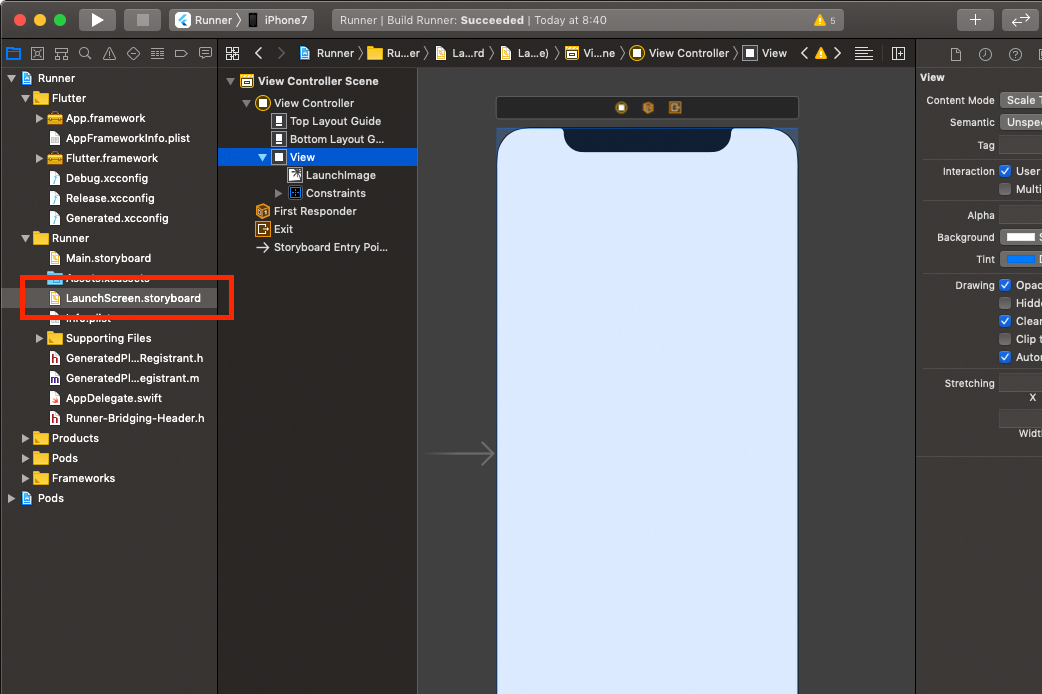Choose the iPhone7 run destination
The image size is (1042, 694).
point(278,20)
